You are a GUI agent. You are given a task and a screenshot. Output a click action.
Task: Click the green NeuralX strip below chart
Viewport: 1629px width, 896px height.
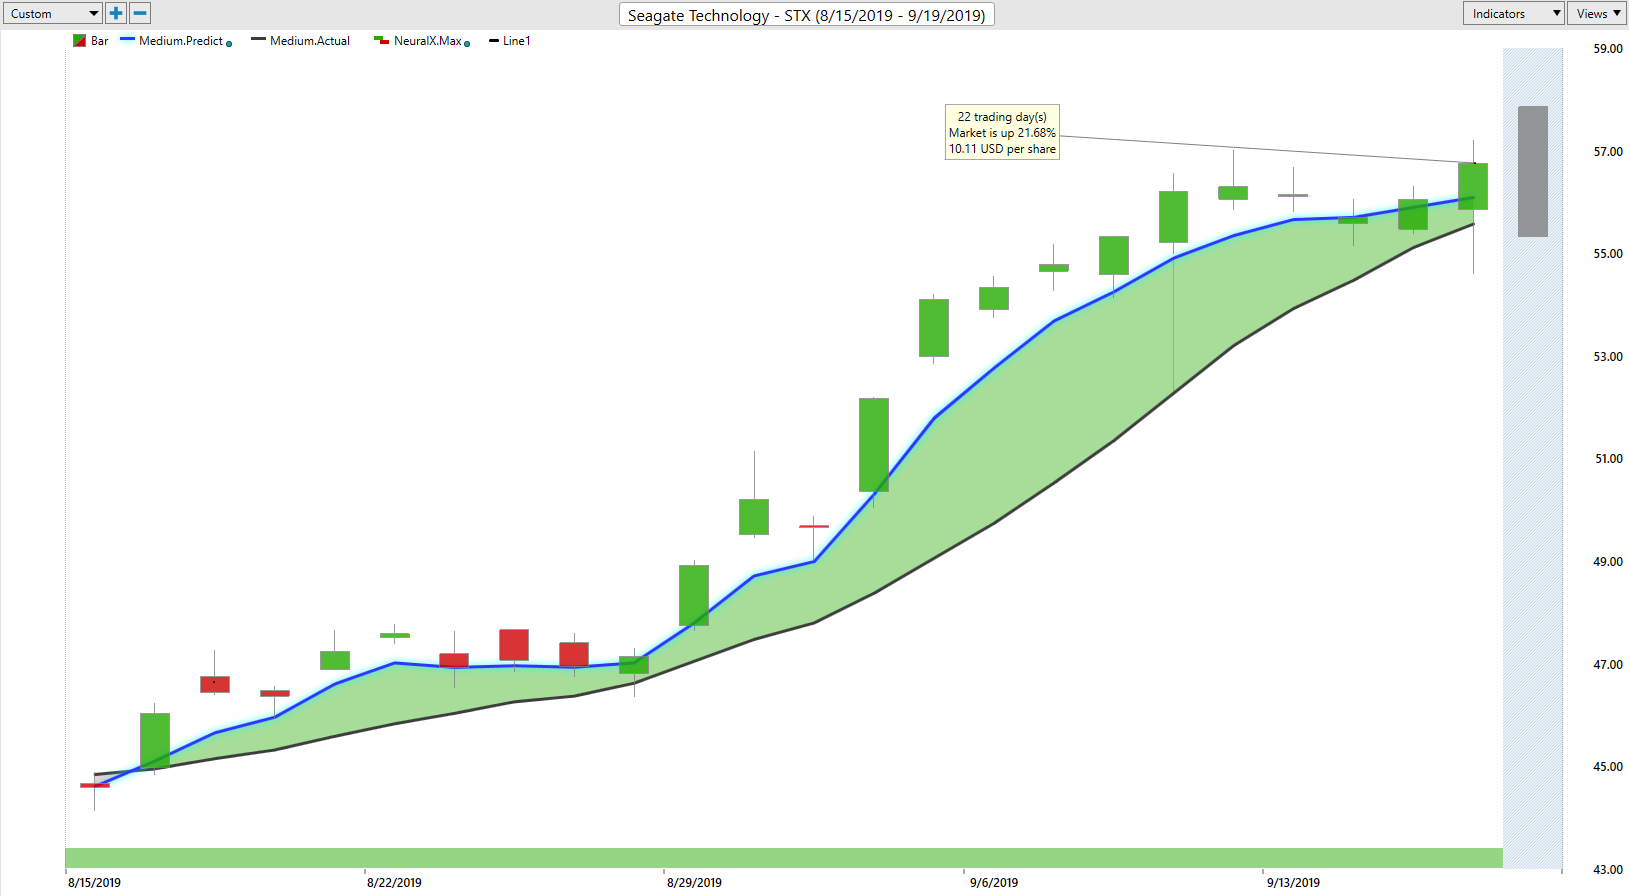coord(784,858)
